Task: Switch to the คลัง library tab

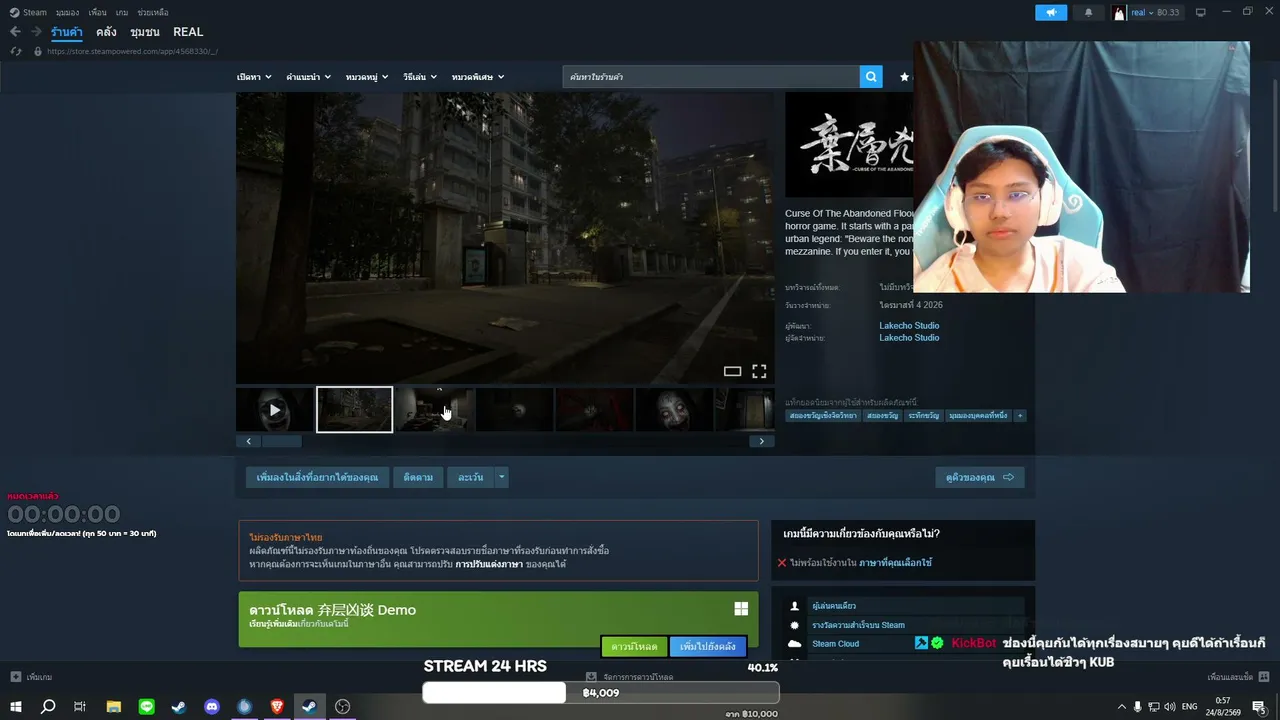Action: click(106, 32)
